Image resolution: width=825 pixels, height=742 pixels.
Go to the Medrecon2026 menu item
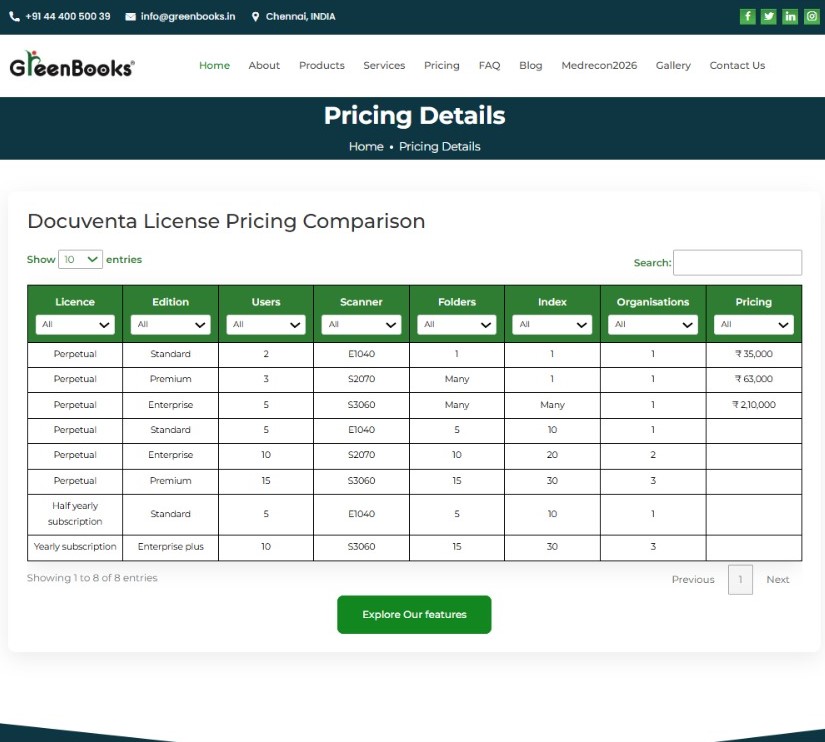point(599,66)
